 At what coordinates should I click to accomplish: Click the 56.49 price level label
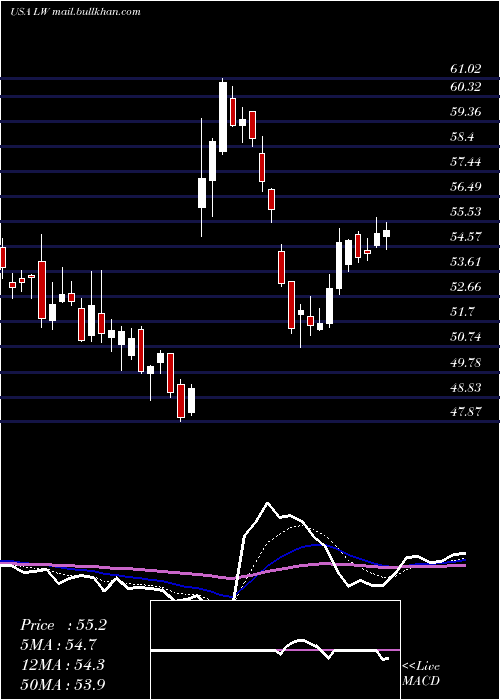tap(466, 187)
